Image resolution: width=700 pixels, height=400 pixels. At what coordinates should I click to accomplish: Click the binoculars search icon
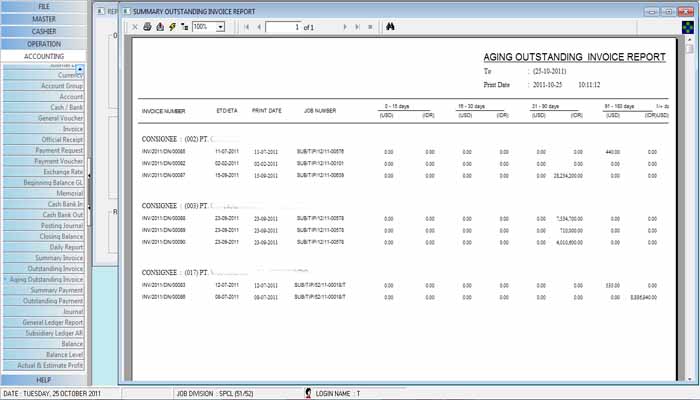(391, 27)
